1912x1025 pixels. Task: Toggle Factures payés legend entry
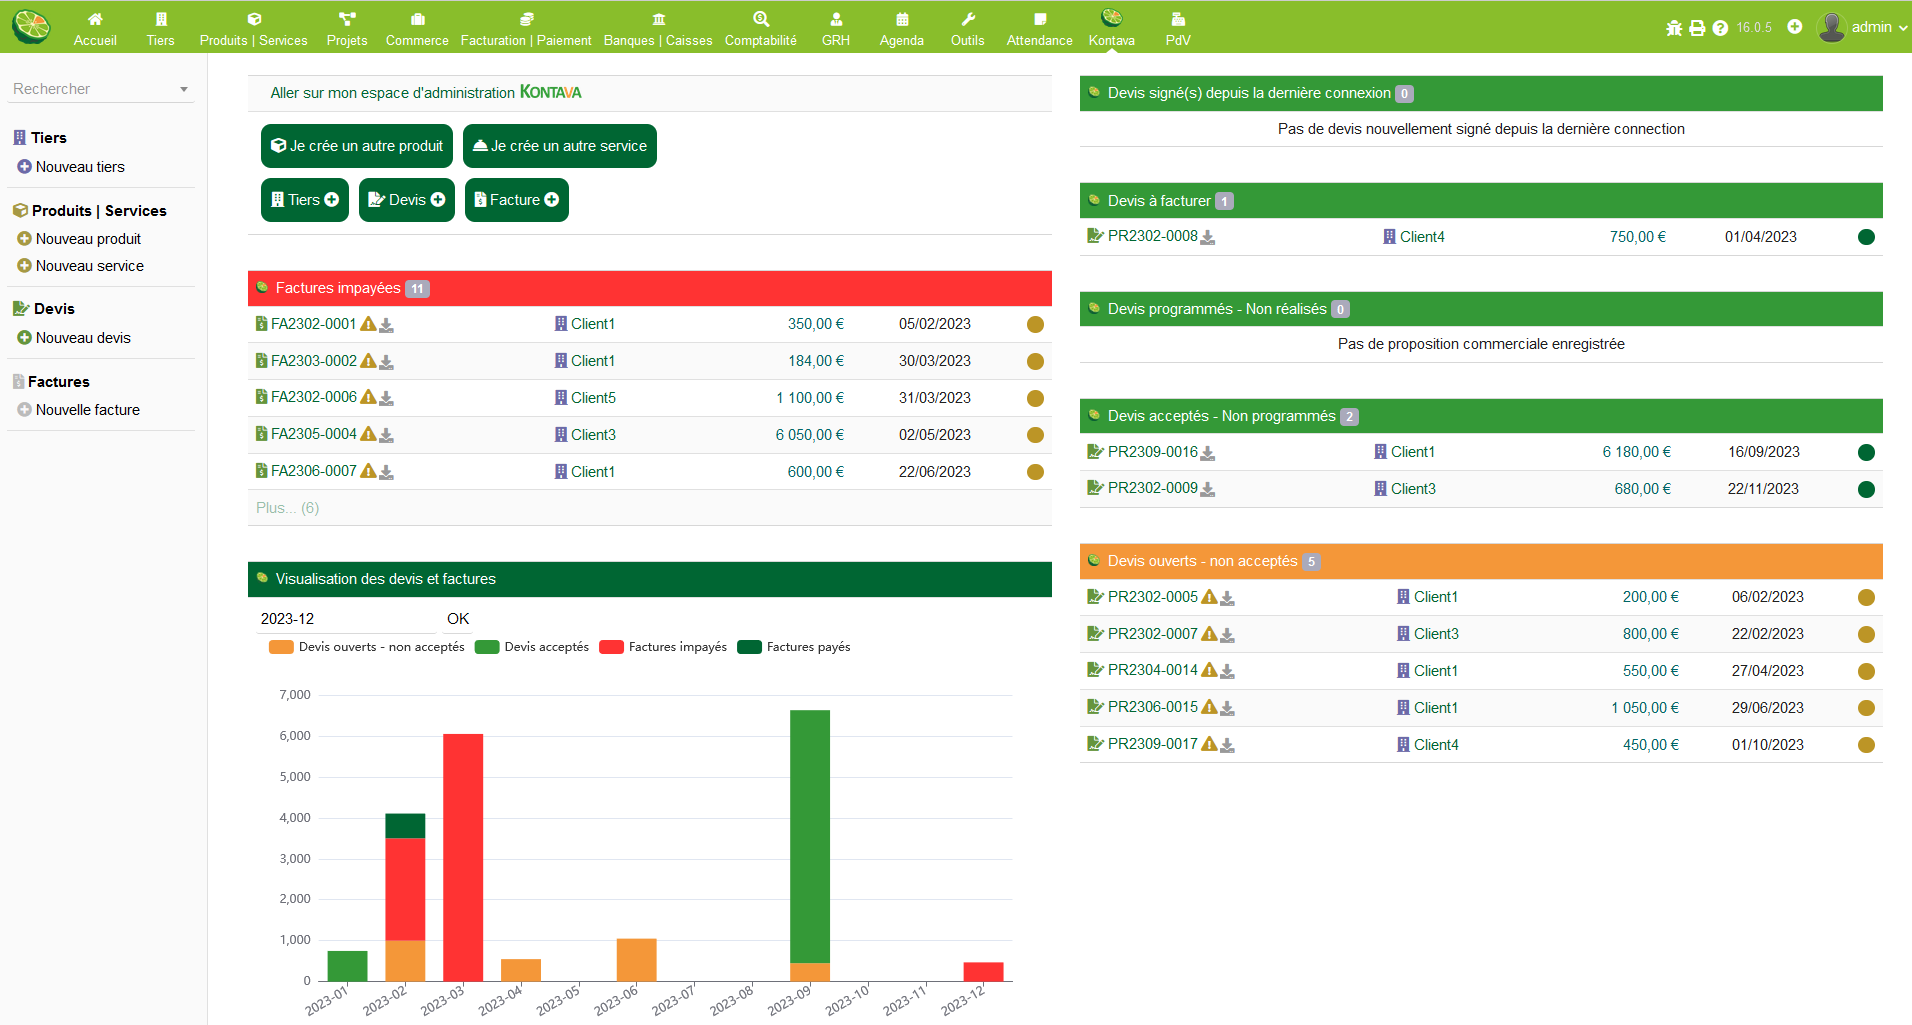click(x=794, y=647)
